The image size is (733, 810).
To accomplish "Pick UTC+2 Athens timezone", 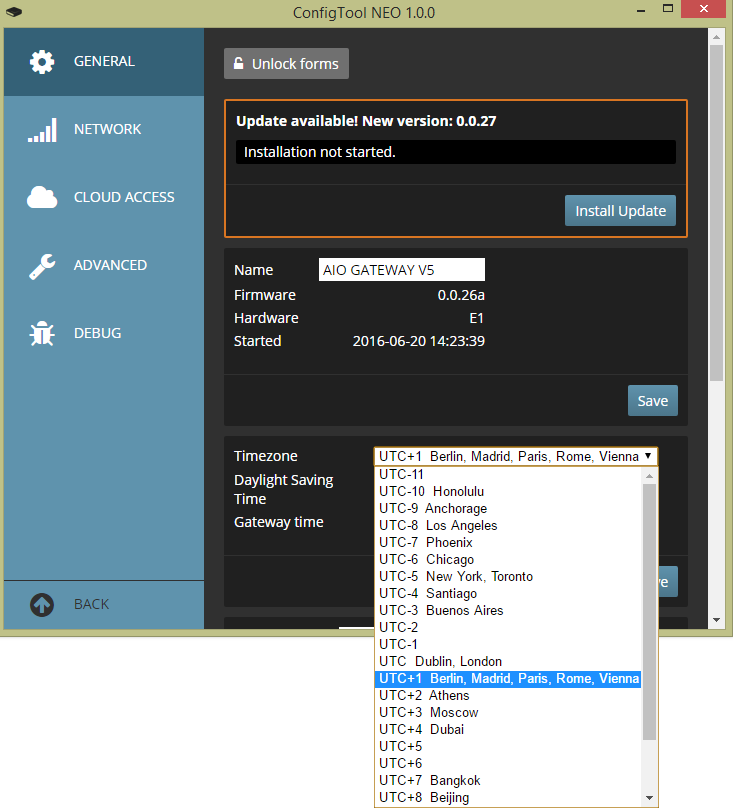I will pos(508,696).
